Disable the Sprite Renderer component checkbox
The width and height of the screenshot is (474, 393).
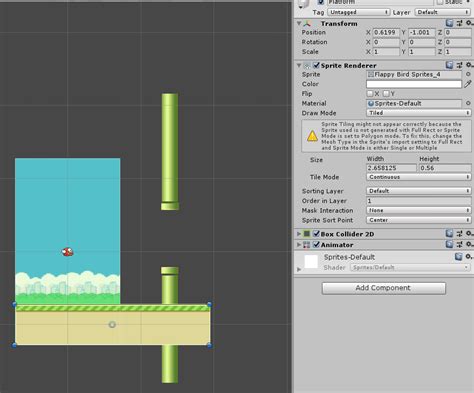316,65
